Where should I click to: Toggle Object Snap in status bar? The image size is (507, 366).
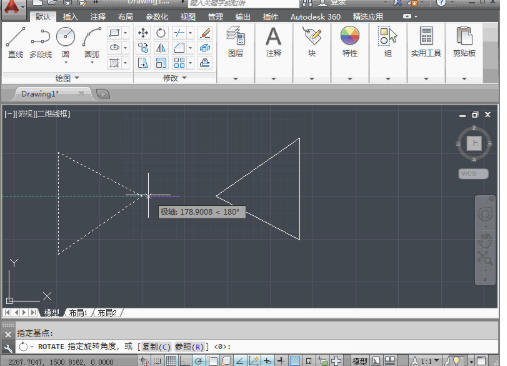click(x=212, y=361)
